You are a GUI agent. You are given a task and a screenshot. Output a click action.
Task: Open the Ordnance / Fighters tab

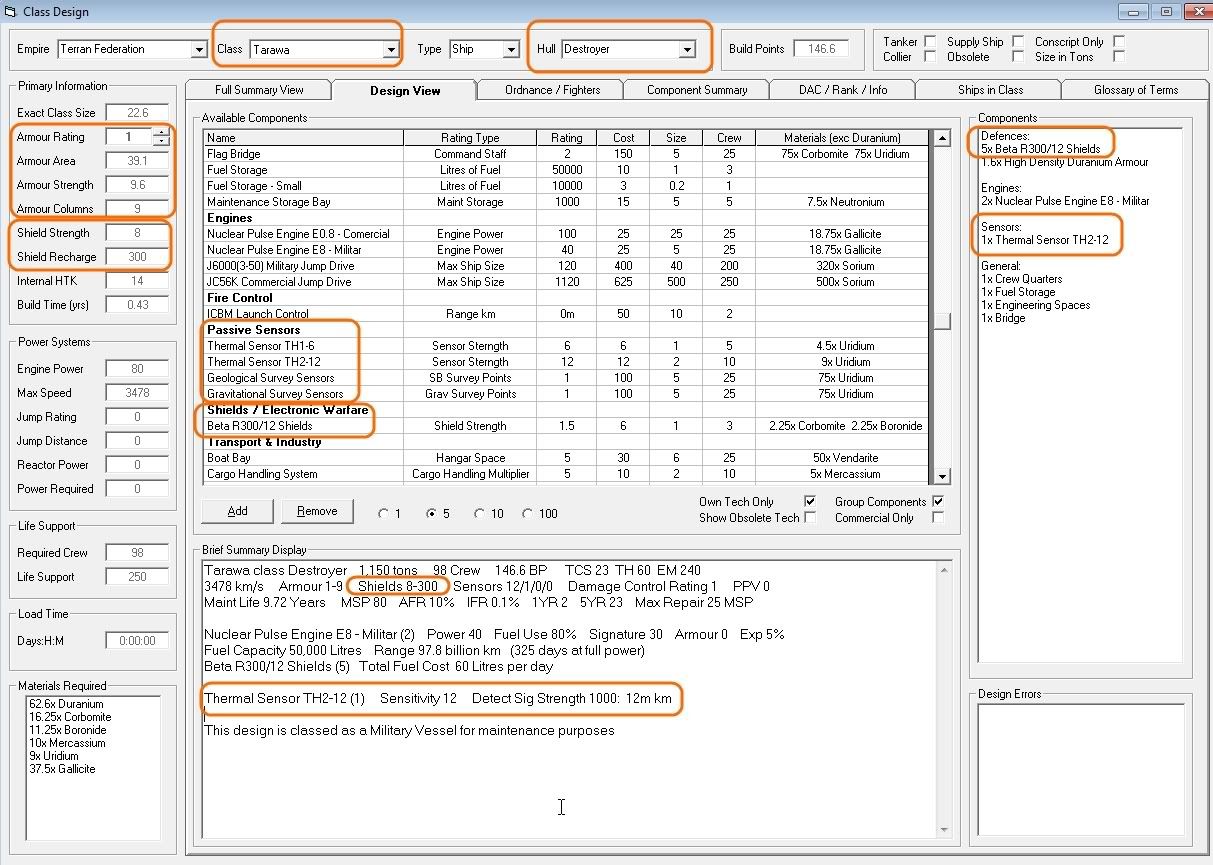tap(552, 90)
